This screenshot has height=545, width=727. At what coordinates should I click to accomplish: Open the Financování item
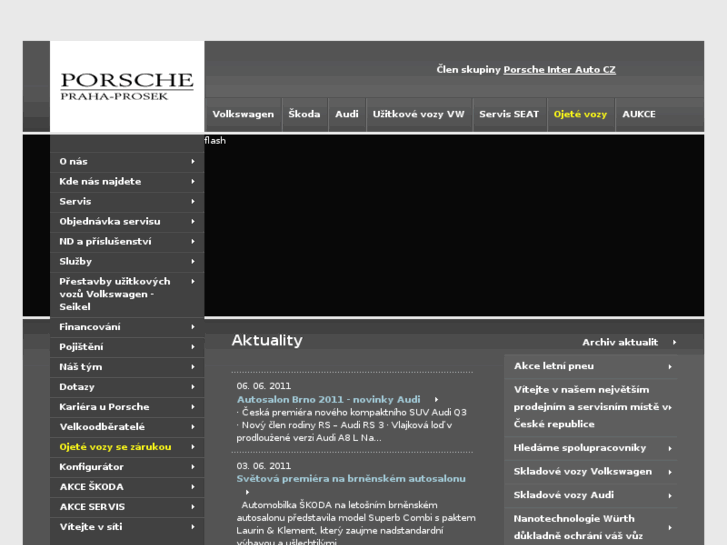click(127, 327)
